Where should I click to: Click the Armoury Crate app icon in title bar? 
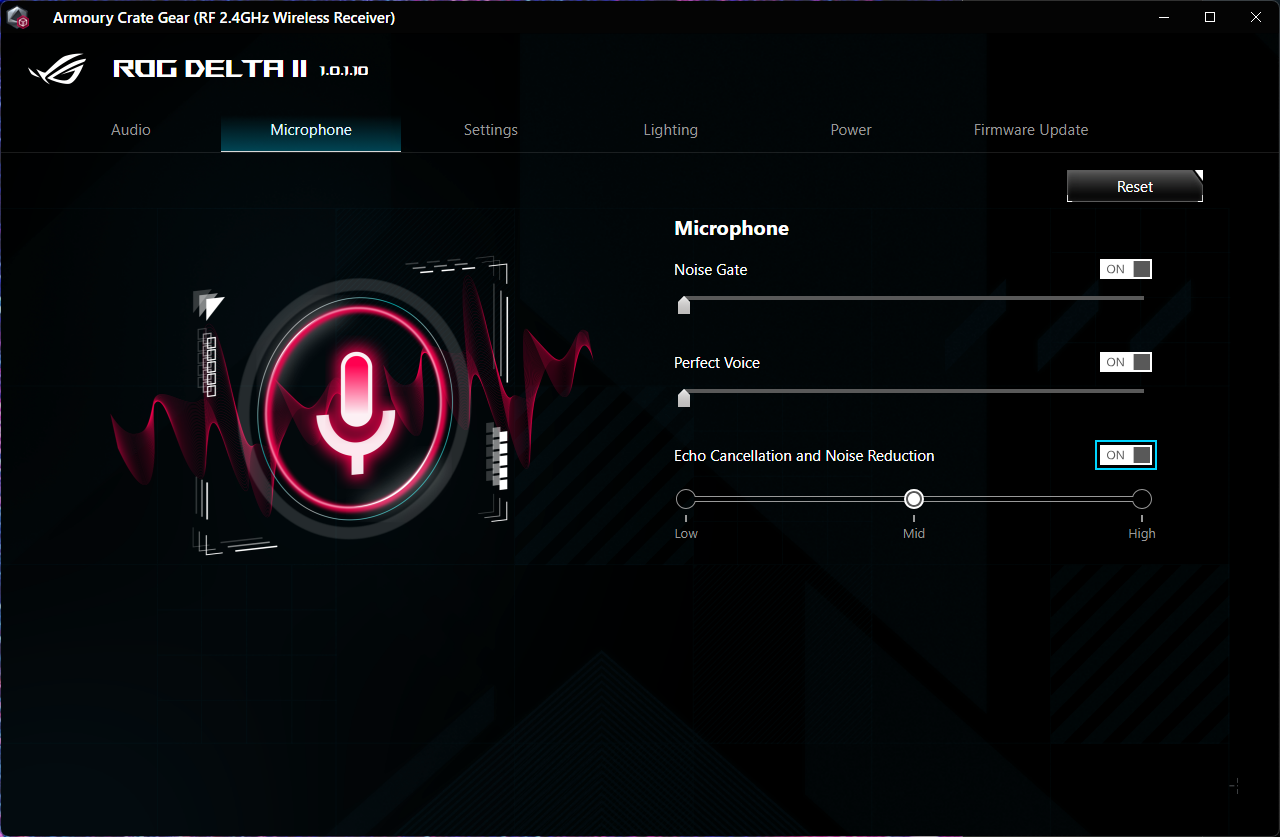(x=18, y=18)
